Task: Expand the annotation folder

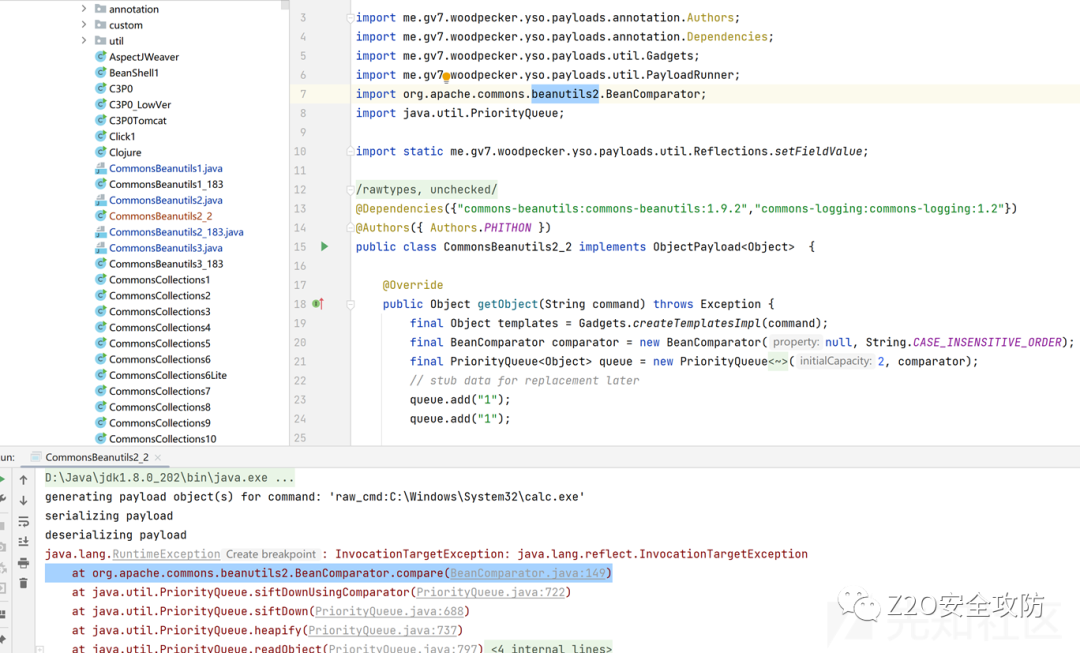Action: click(x=84, y=9)
